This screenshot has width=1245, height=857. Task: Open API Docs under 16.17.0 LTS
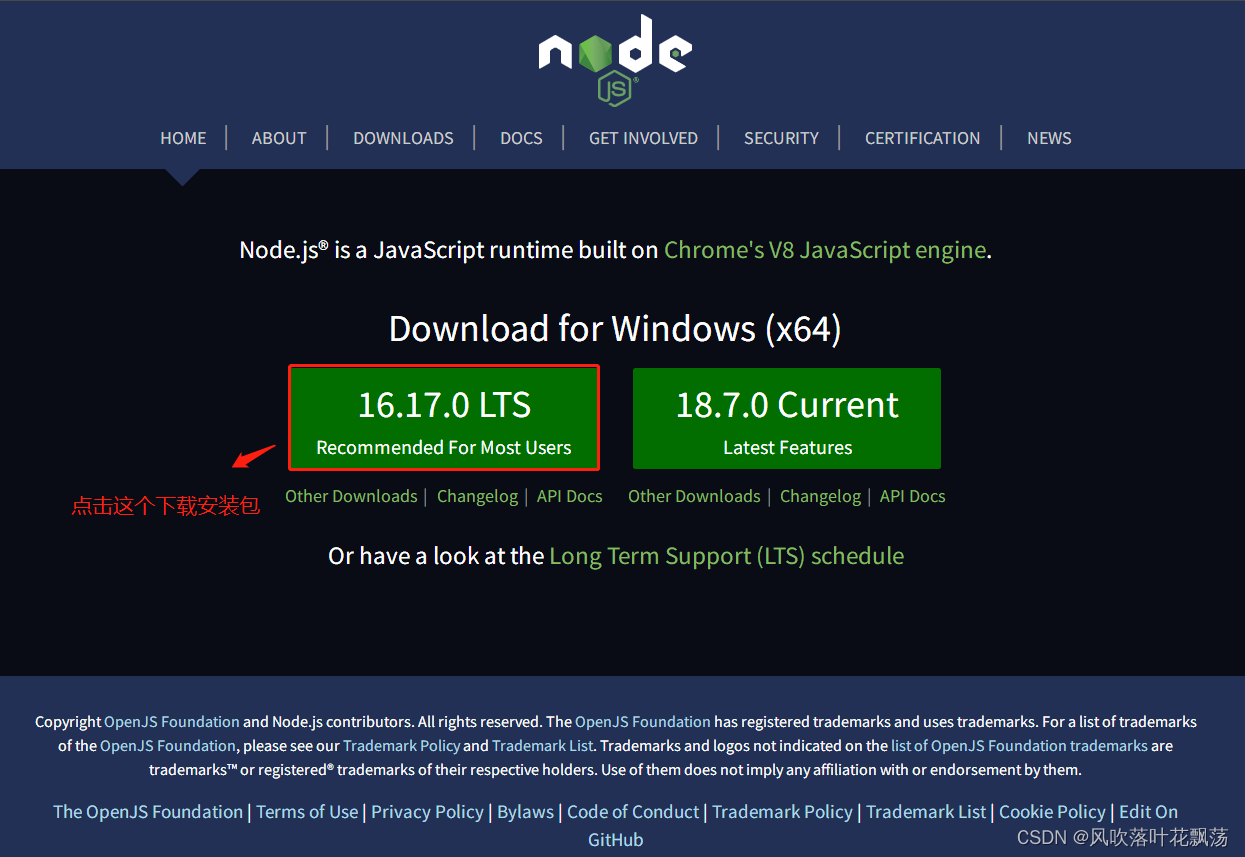click(570, 496)
